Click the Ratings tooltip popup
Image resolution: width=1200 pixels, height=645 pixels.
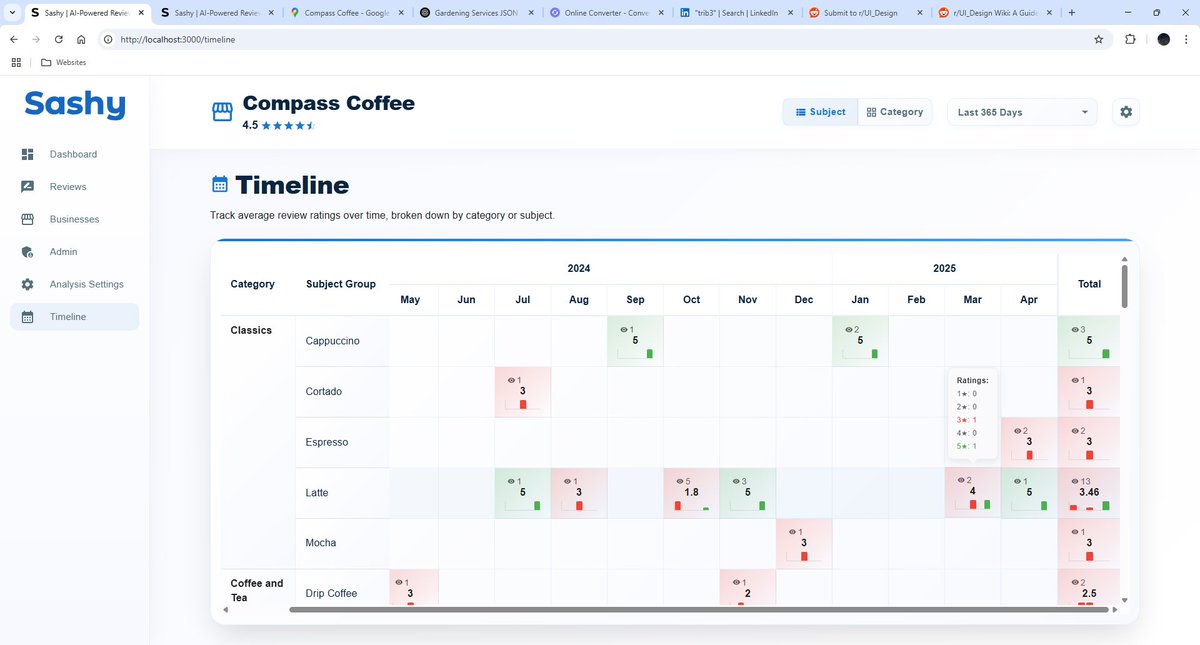tap(973, 413)
